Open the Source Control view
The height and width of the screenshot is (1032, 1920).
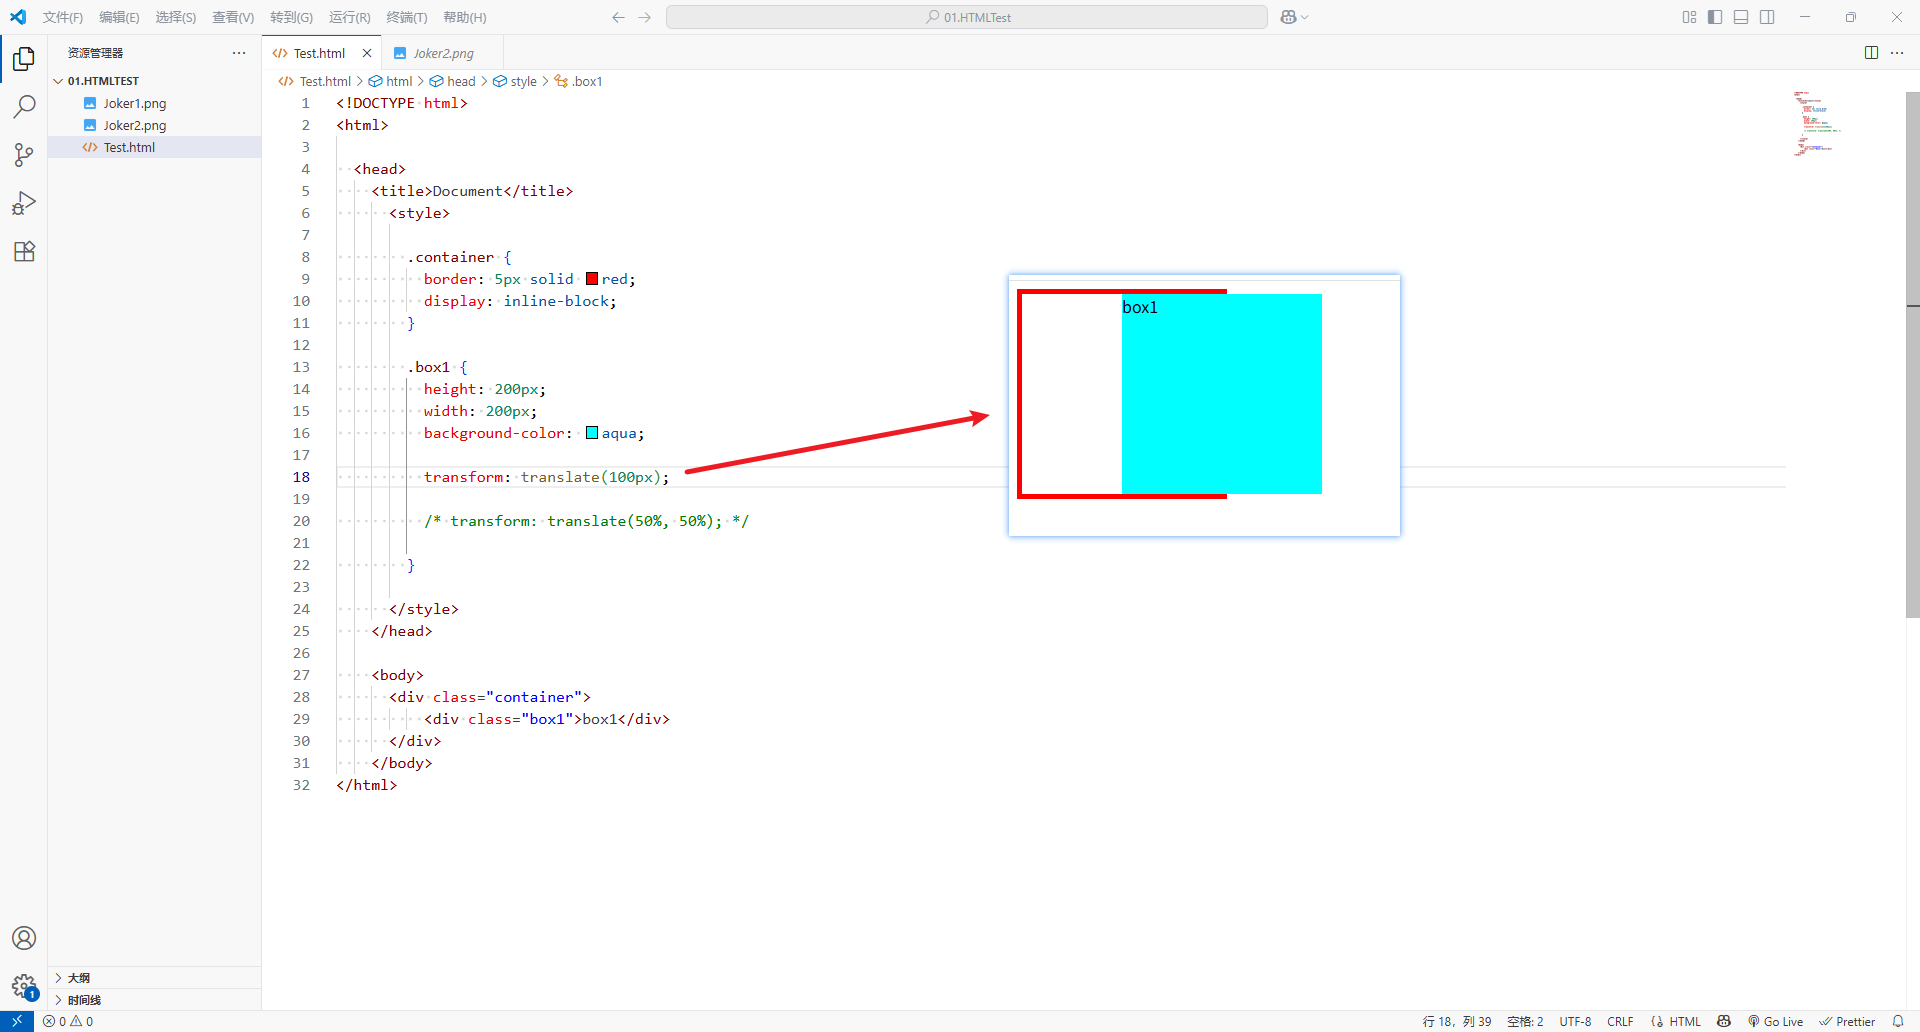[x=24, y=155]
